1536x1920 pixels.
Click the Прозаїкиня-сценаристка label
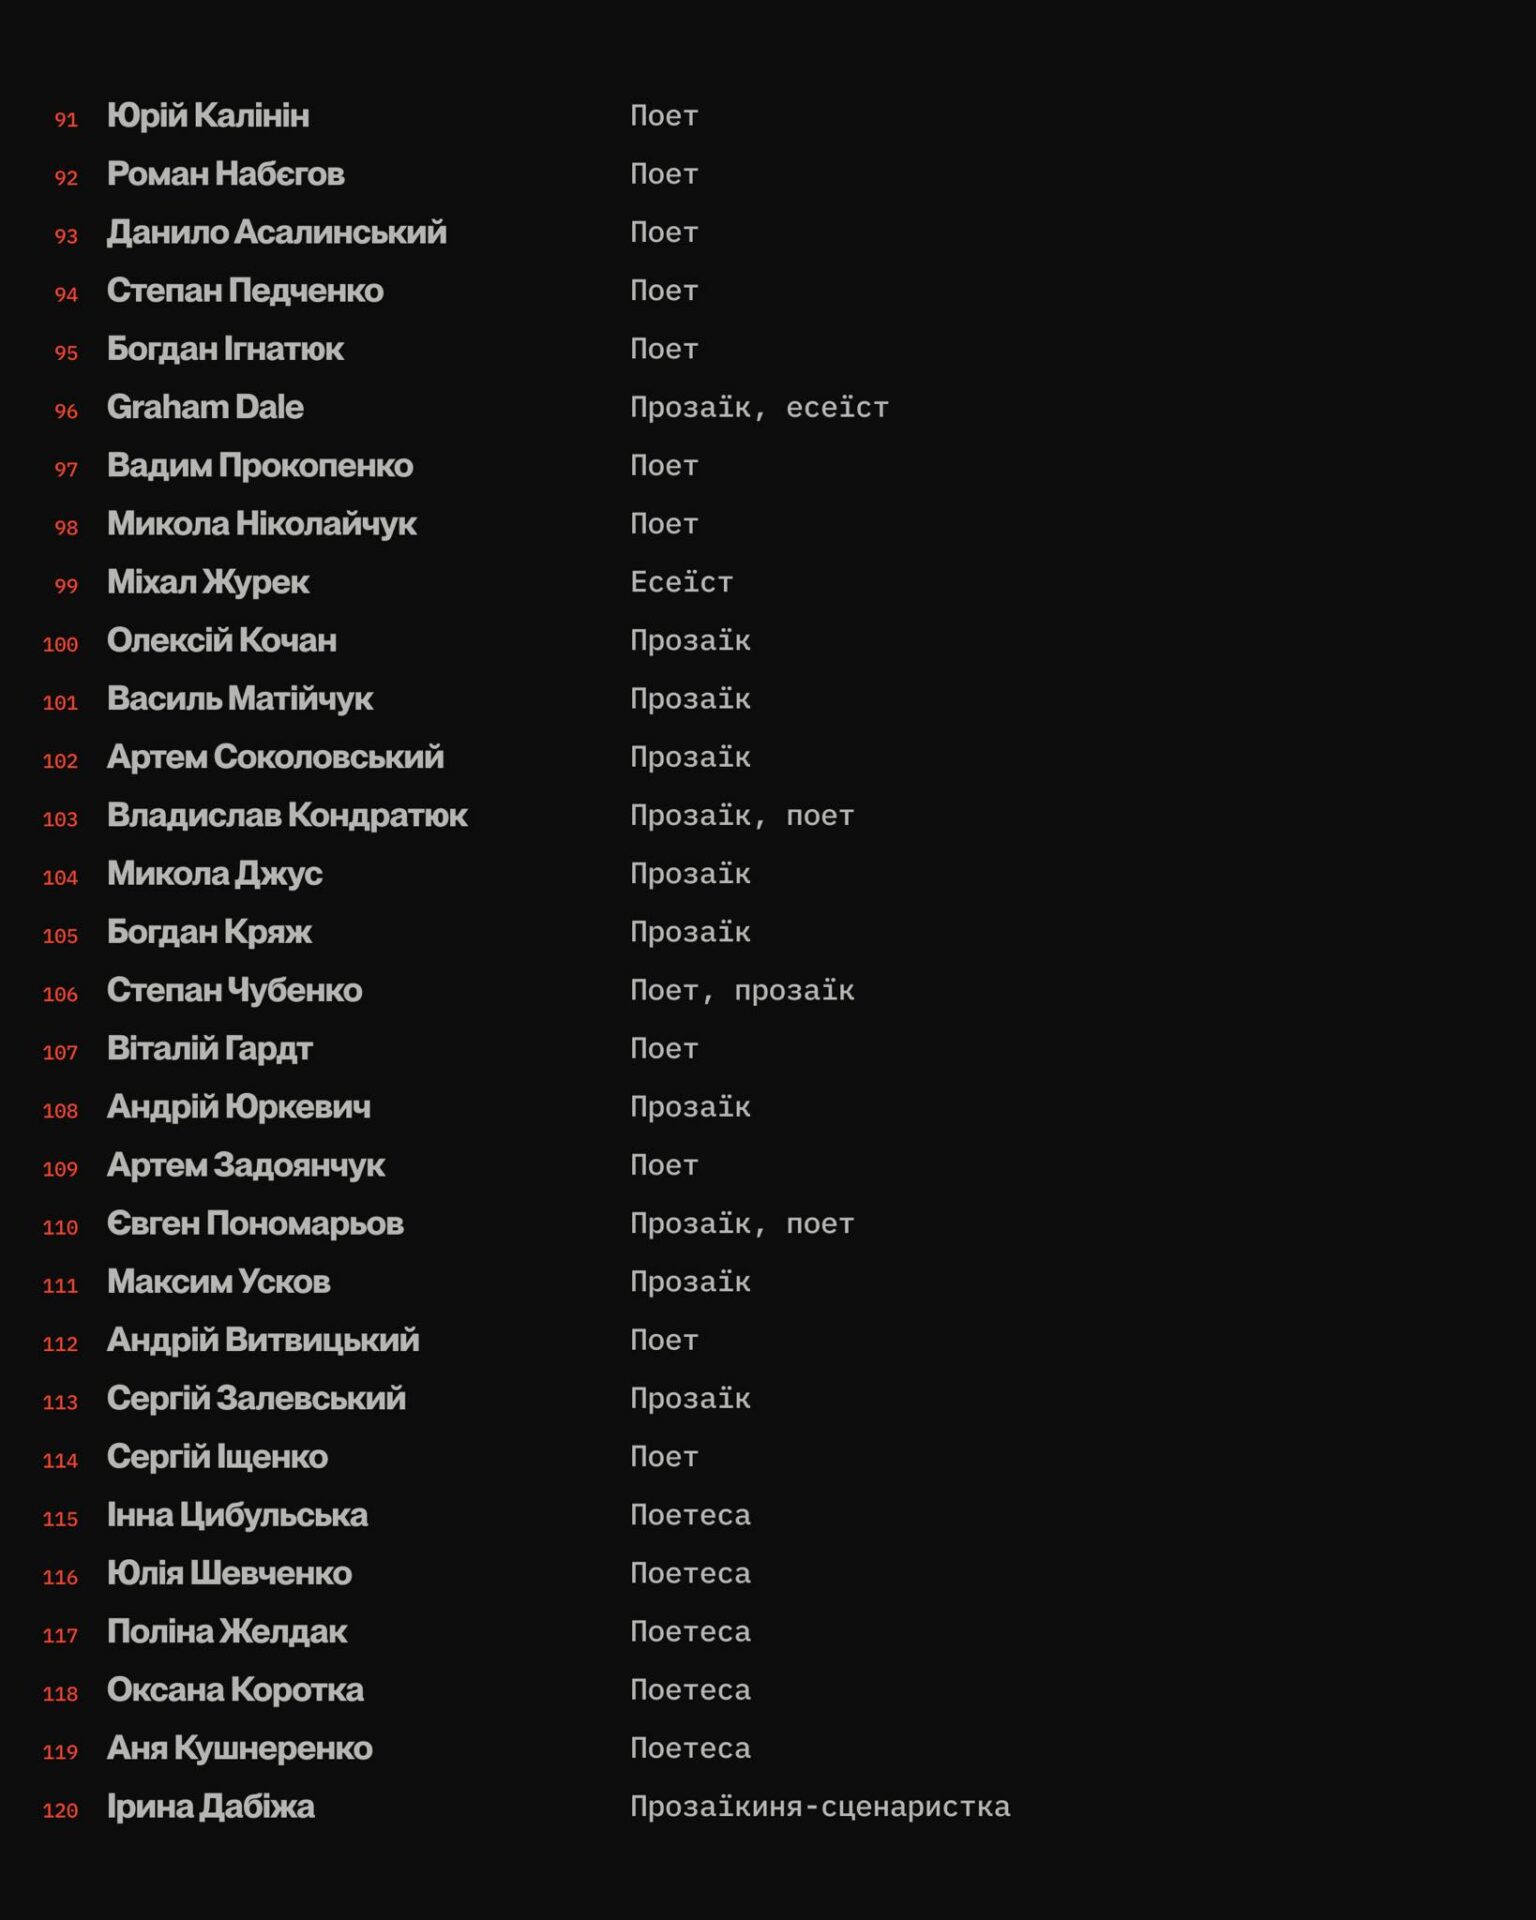coord(820,1806)
